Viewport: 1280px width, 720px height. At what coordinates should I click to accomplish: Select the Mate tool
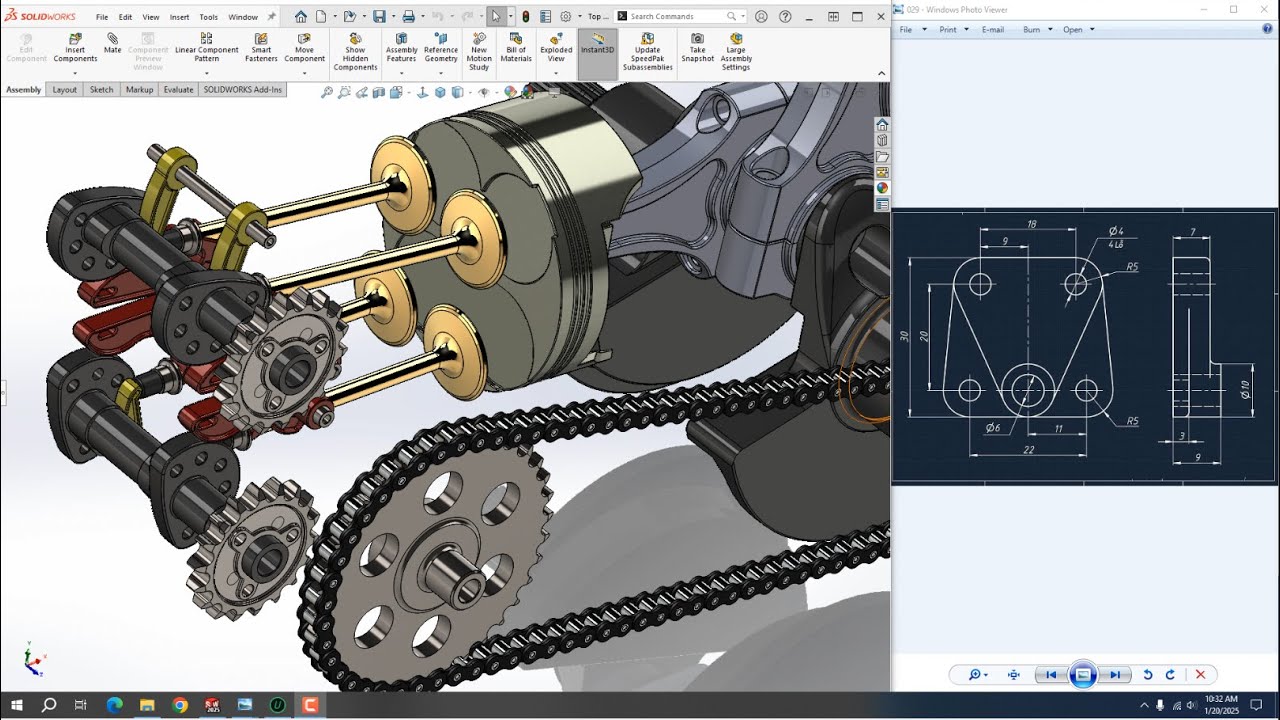113,44
